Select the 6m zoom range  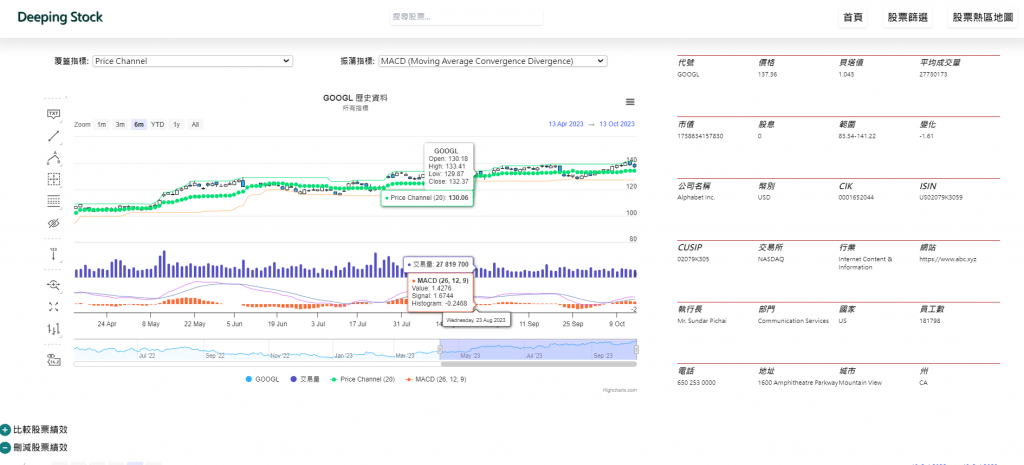click(138, 124)
